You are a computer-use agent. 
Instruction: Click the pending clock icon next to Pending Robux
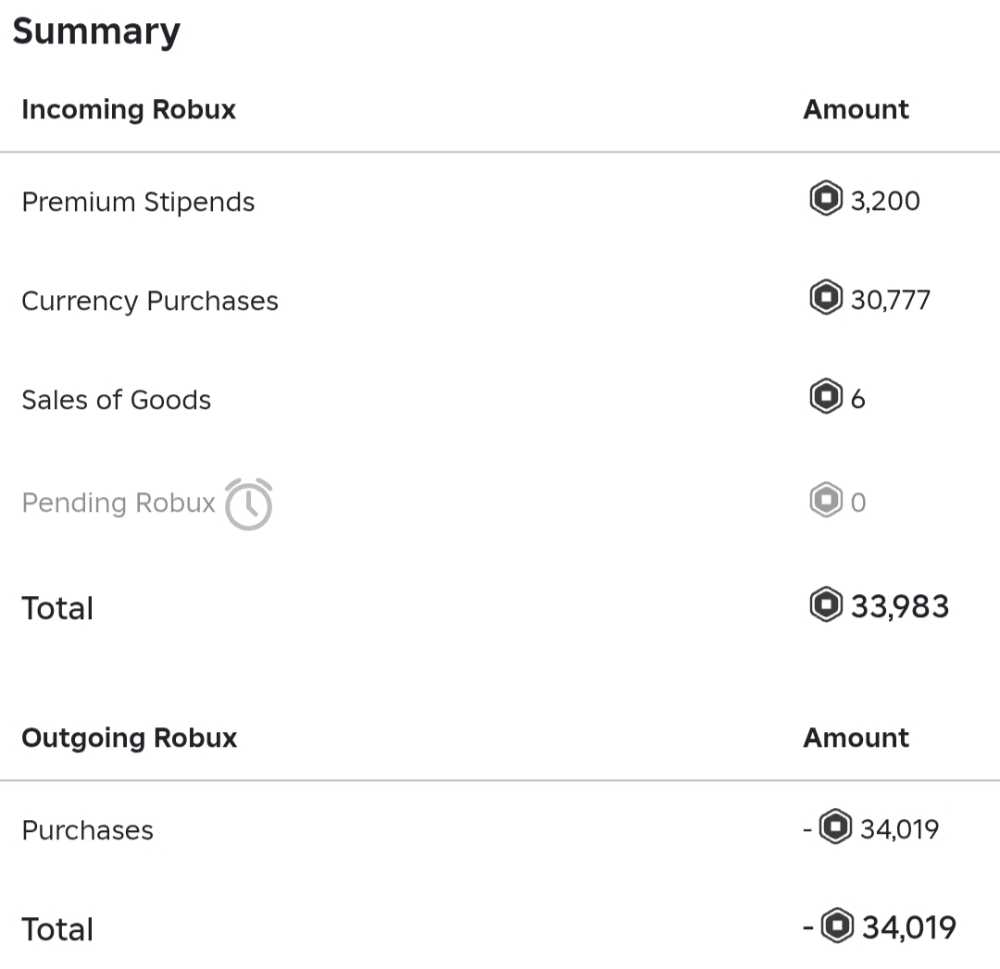249,504
